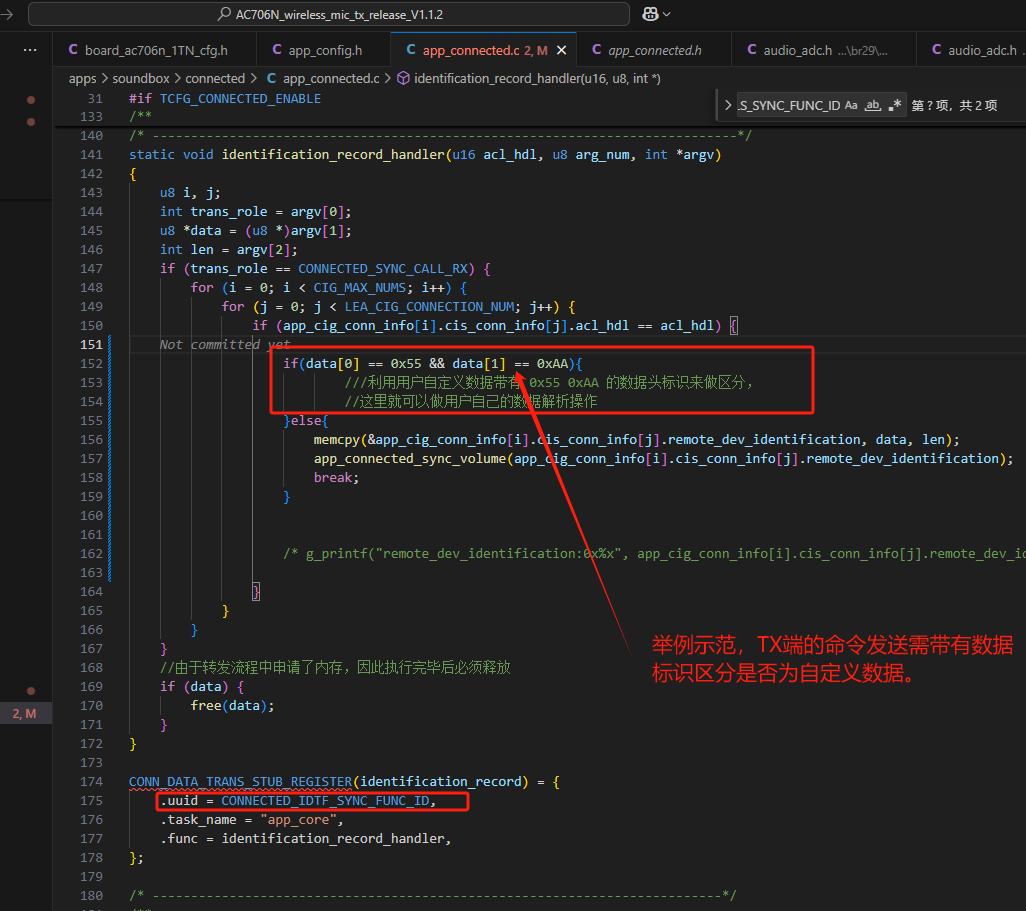Click 'CONNECTED_SYNC_CALL_RX' on line 147
The image size is (1026, 911).
click(383, 269)
